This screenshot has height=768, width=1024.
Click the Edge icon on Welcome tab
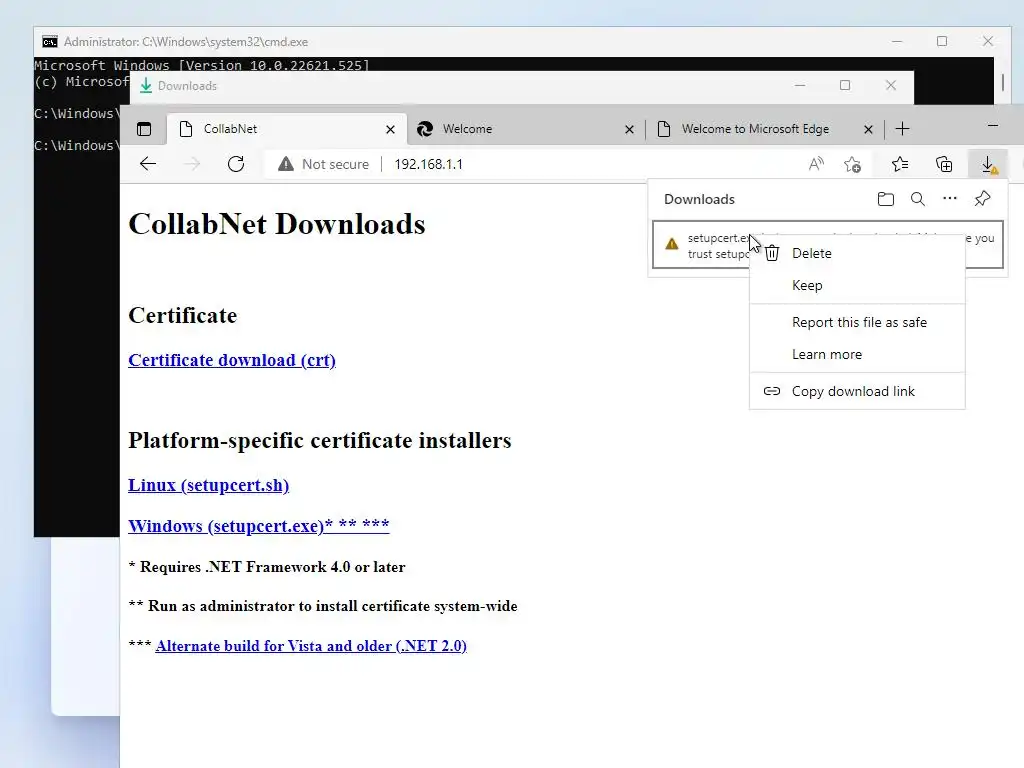(x=425, y=129)
